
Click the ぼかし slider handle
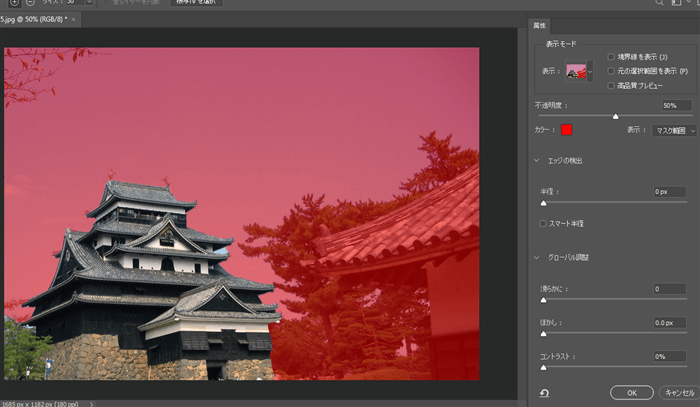(543, 334)
